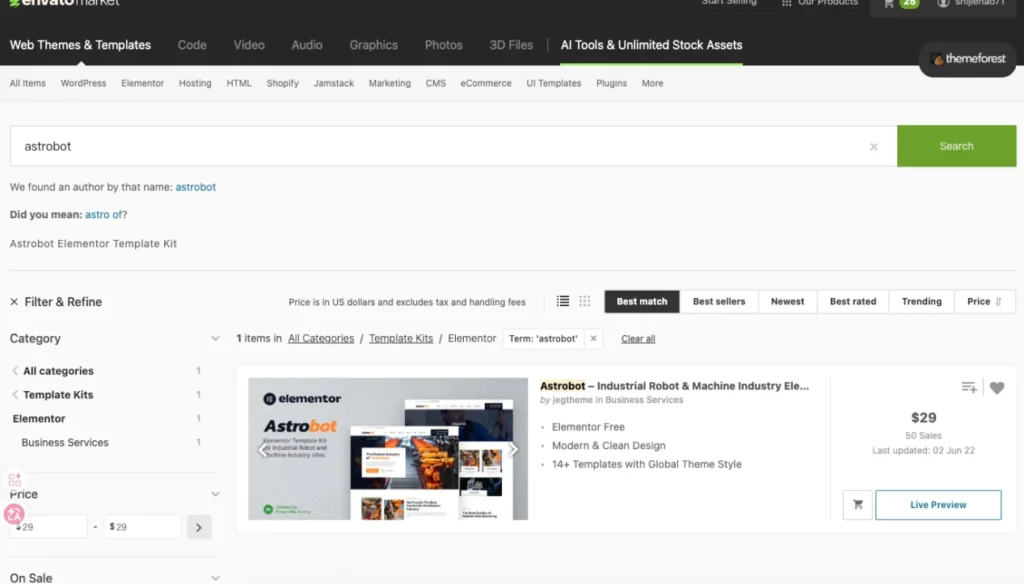
Task: Select WordPress category
Action: [83, 83]
